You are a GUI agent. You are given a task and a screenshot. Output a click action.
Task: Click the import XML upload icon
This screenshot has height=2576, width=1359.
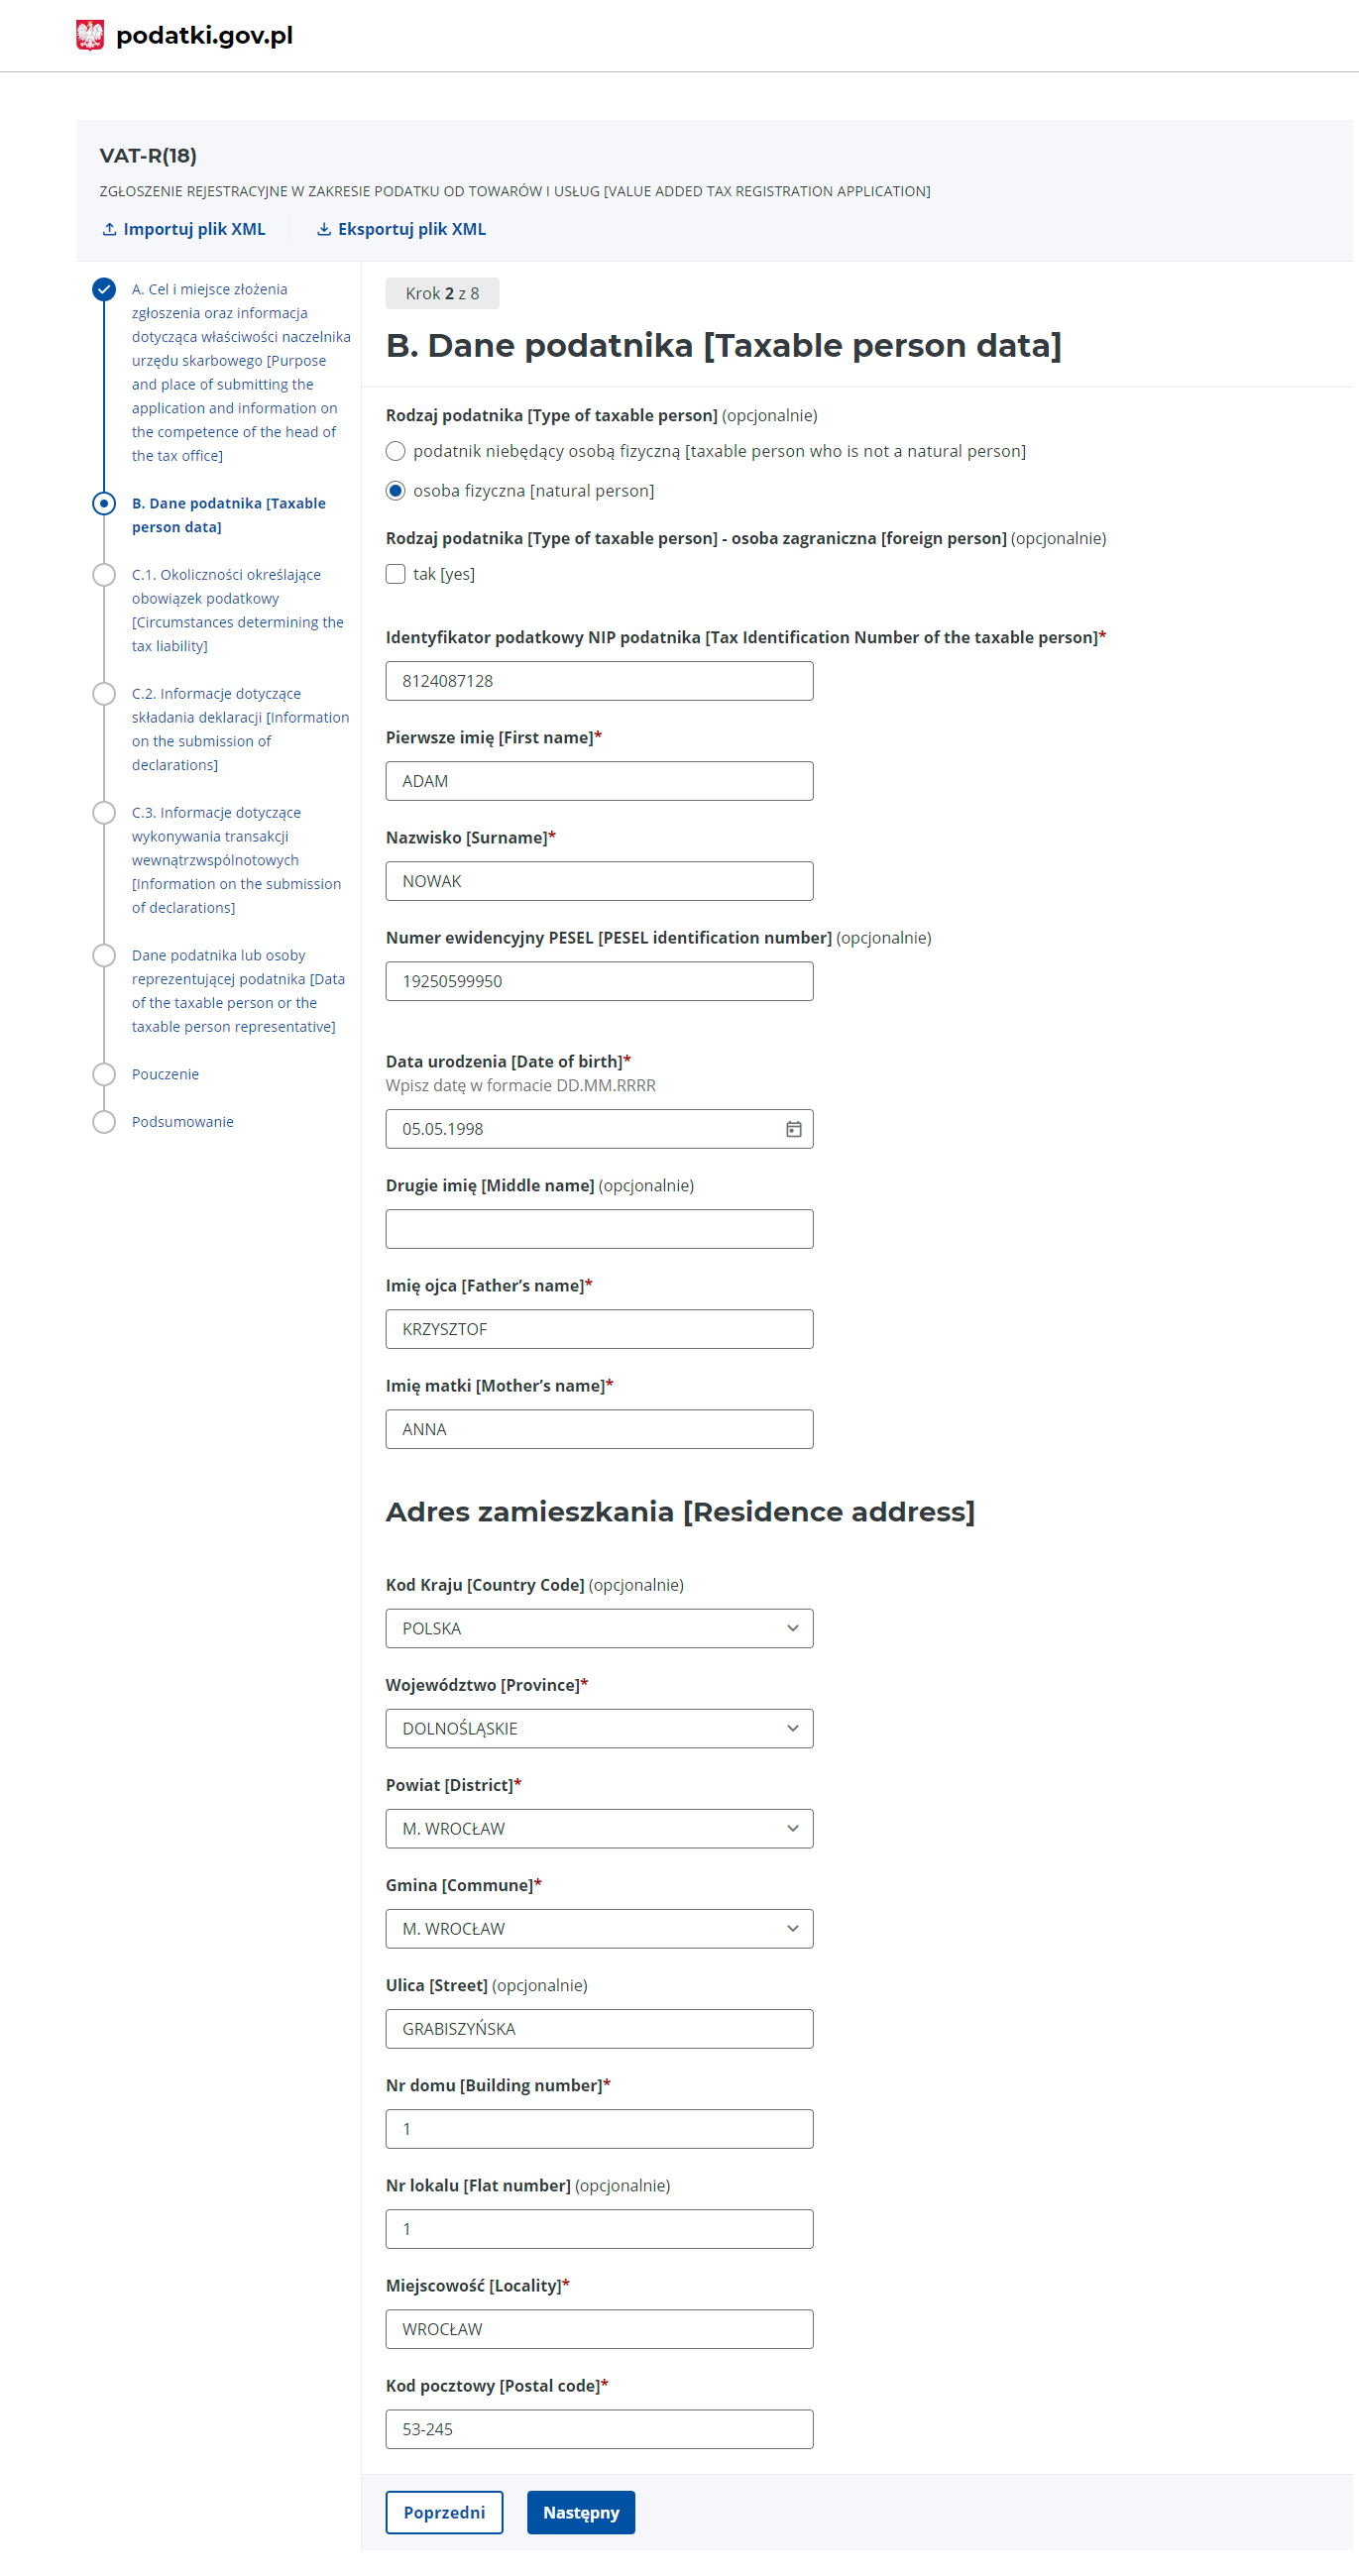[x=110, y=229]
